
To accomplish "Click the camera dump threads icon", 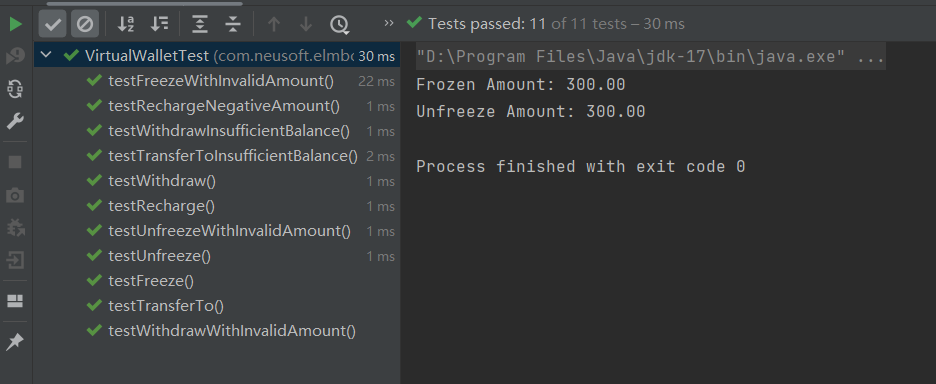I will (15, 195).
